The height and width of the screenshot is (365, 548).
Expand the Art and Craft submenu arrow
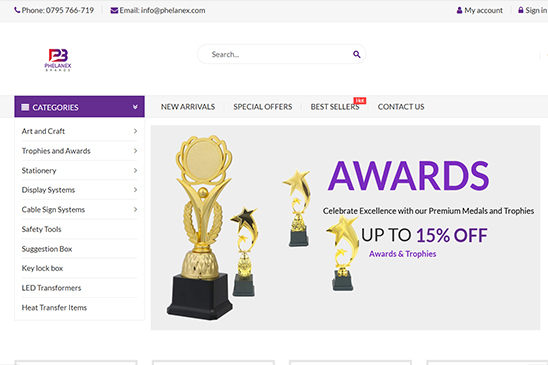click(135, 131)
